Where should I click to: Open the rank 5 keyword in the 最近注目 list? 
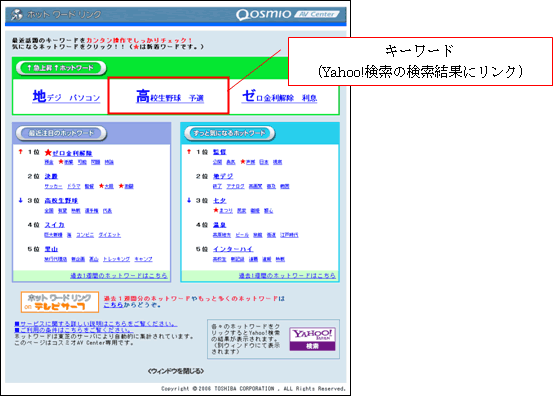click(51, 249)
